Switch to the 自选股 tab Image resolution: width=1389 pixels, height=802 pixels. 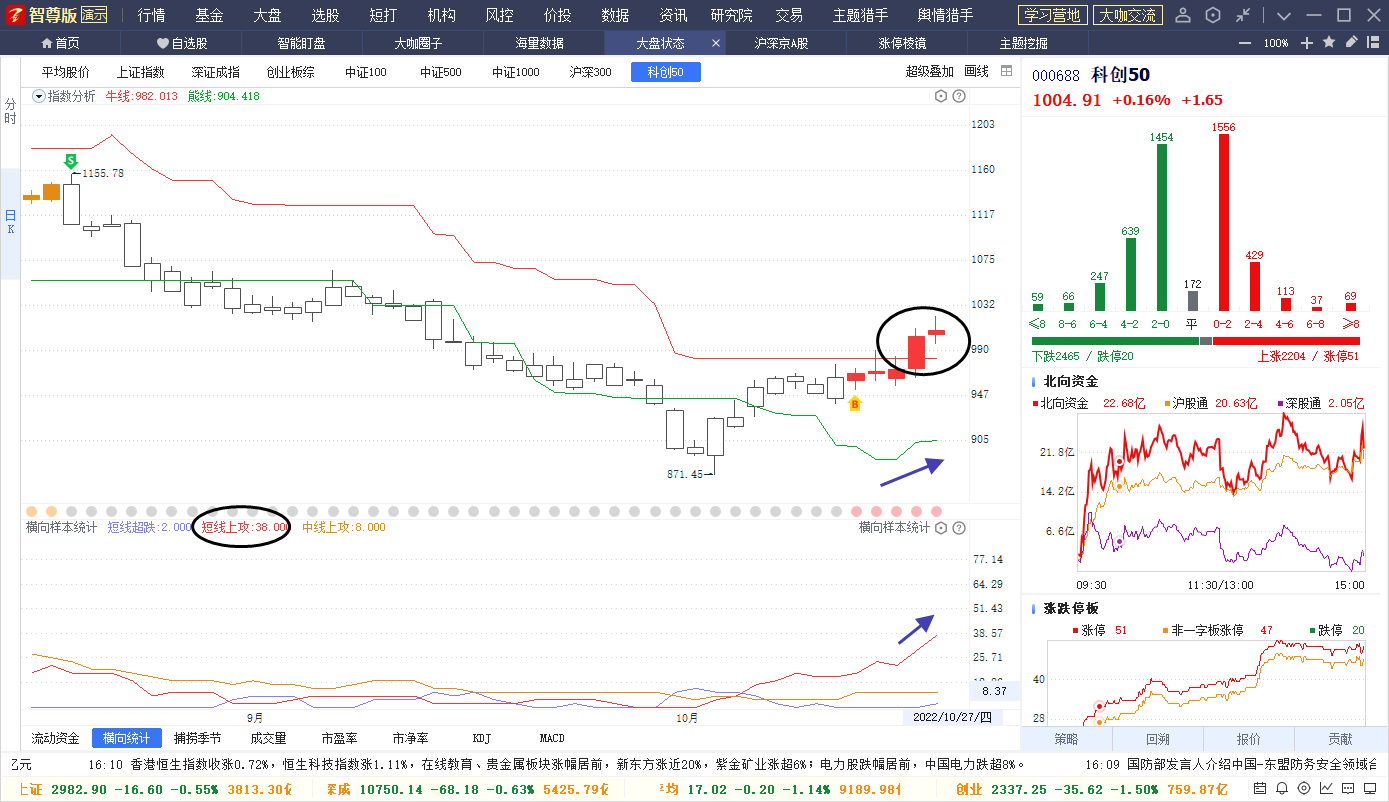(182, 43)
